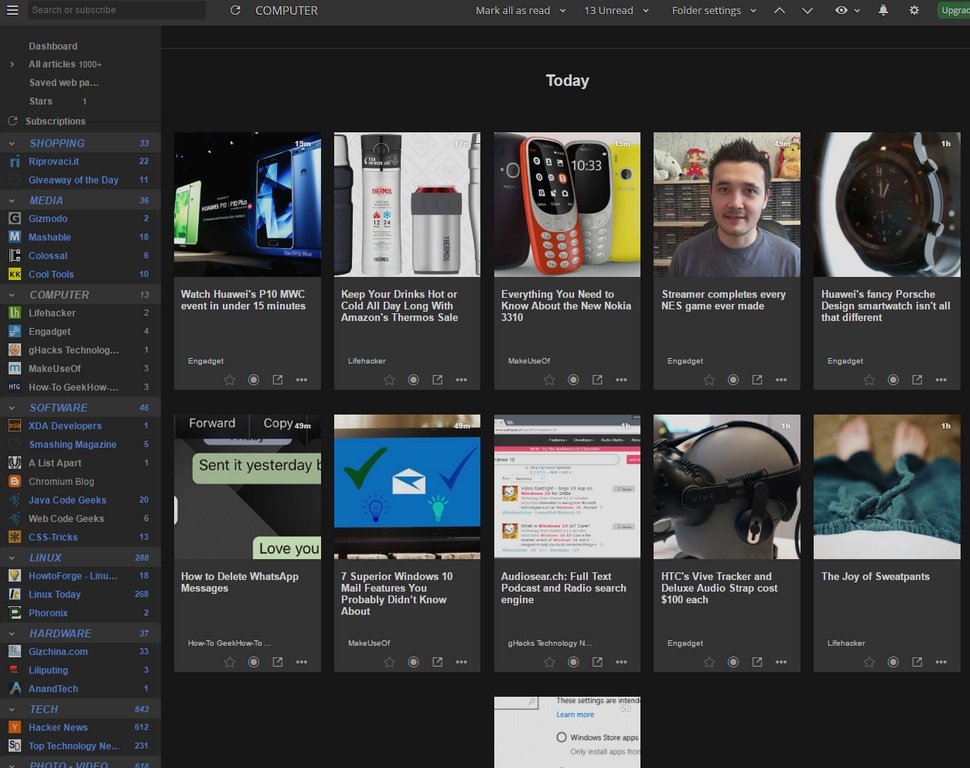Star The Joy of Sweatpants article

pos(869,662)
